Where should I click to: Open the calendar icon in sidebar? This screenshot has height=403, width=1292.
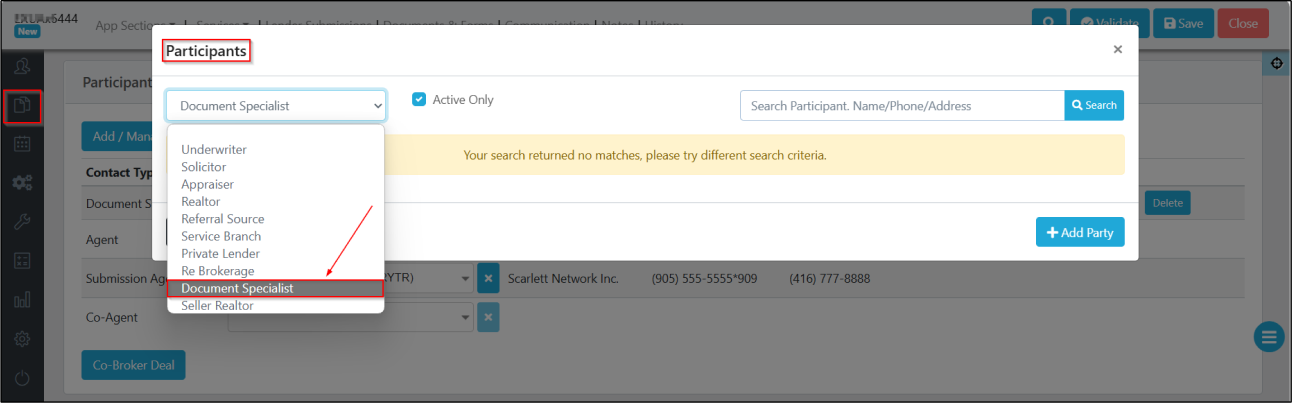[22, 144]
